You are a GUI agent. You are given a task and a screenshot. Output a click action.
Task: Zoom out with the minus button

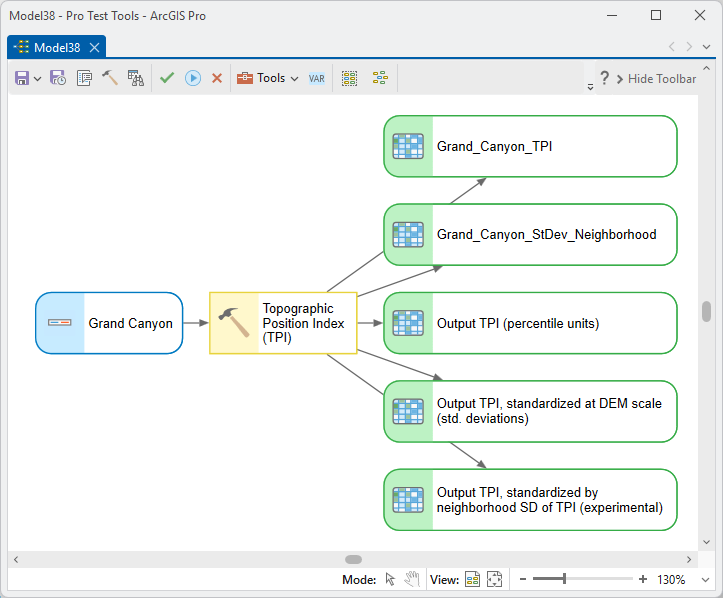tap(523, 579)
